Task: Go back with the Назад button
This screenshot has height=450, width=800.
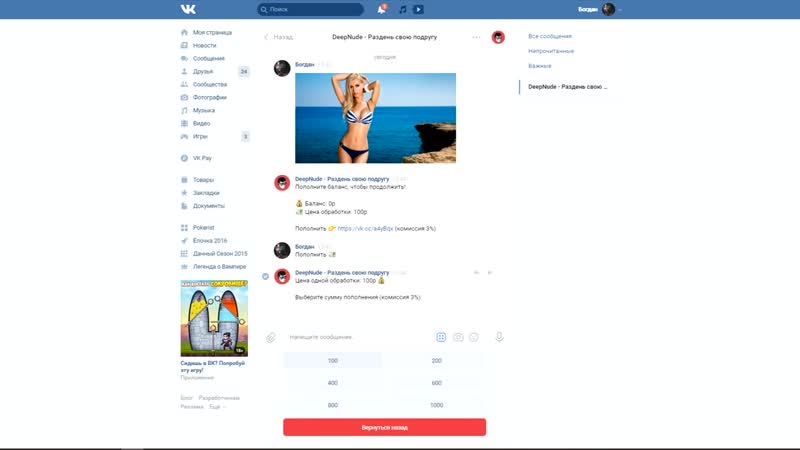Action: point(279,37)
